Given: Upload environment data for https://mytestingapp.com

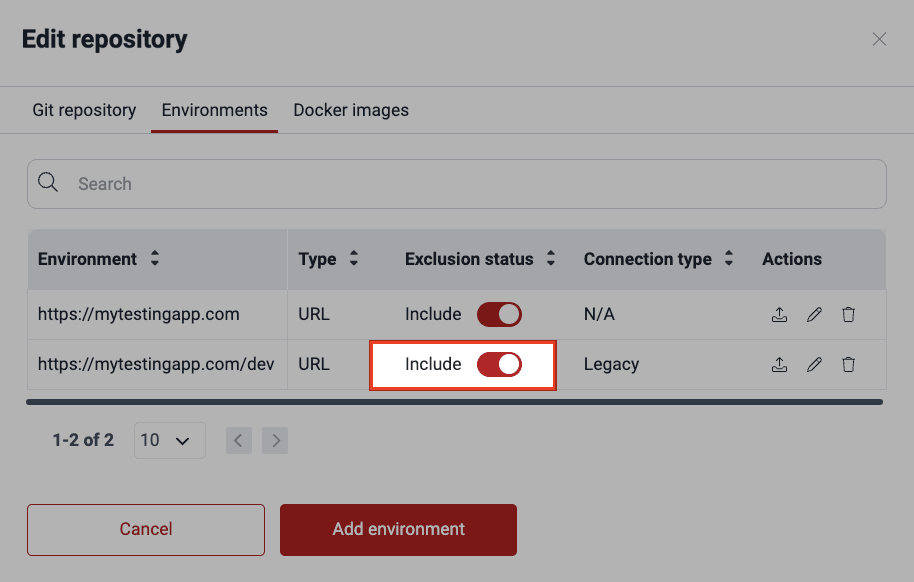Looking at the screenshot, I should pos(779,314).
